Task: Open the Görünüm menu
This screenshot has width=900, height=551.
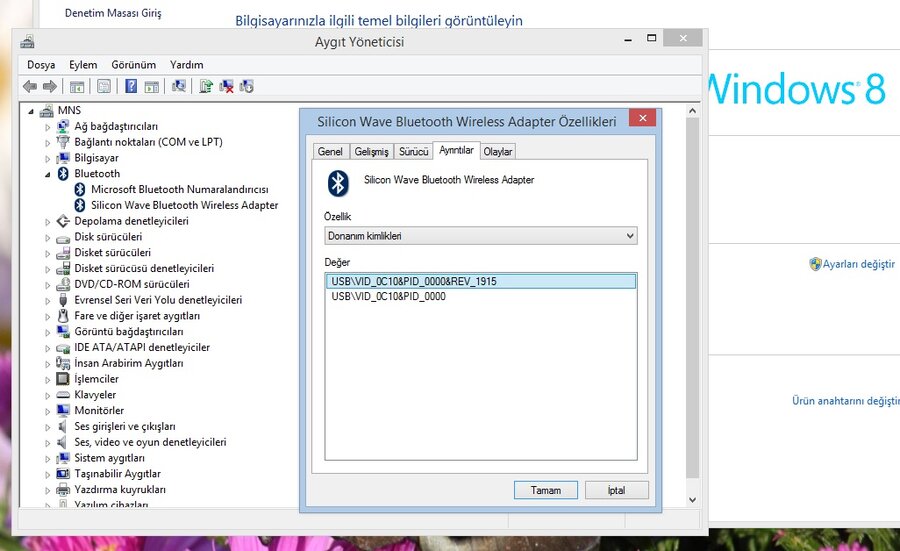Action: (x=134, y=65)
